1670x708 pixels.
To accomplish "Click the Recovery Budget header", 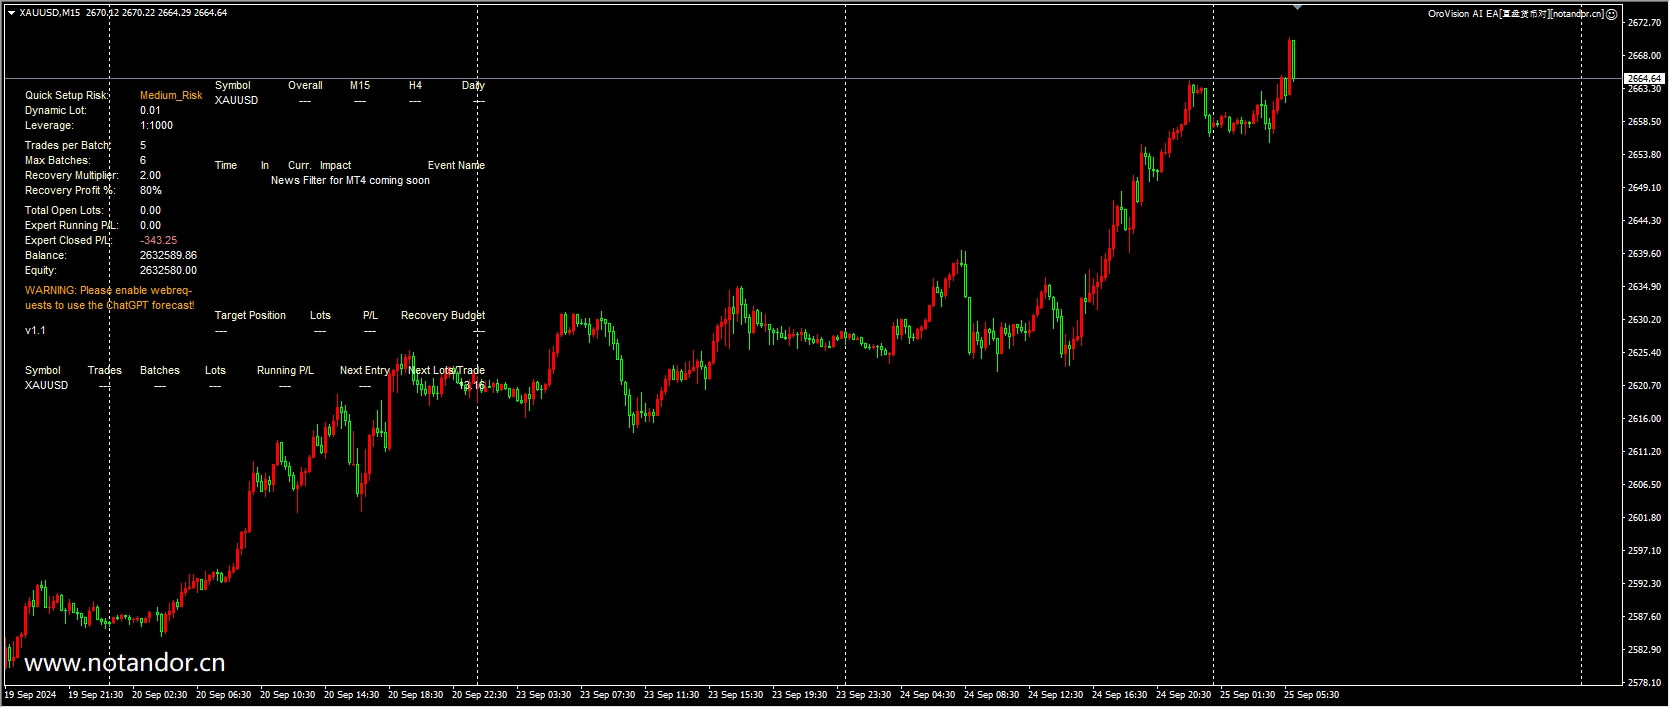I will point(443,316).
